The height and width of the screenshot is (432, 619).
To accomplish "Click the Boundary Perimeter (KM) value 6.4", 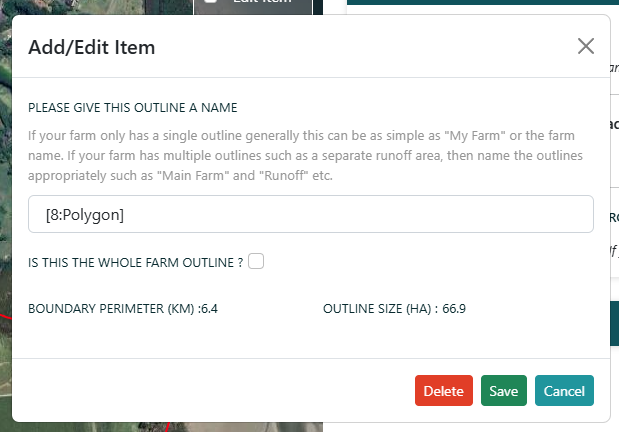I will [x=209, y=308].
